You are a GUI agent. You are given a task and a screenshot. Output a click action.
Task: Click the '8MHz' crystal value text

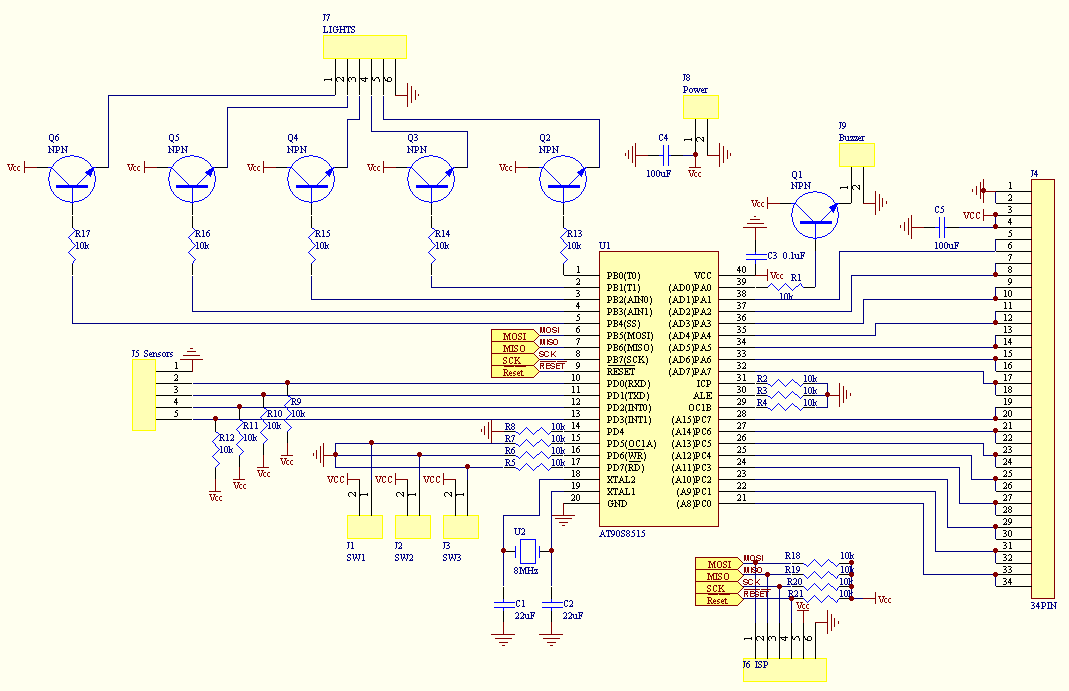[x=526, y=570]
